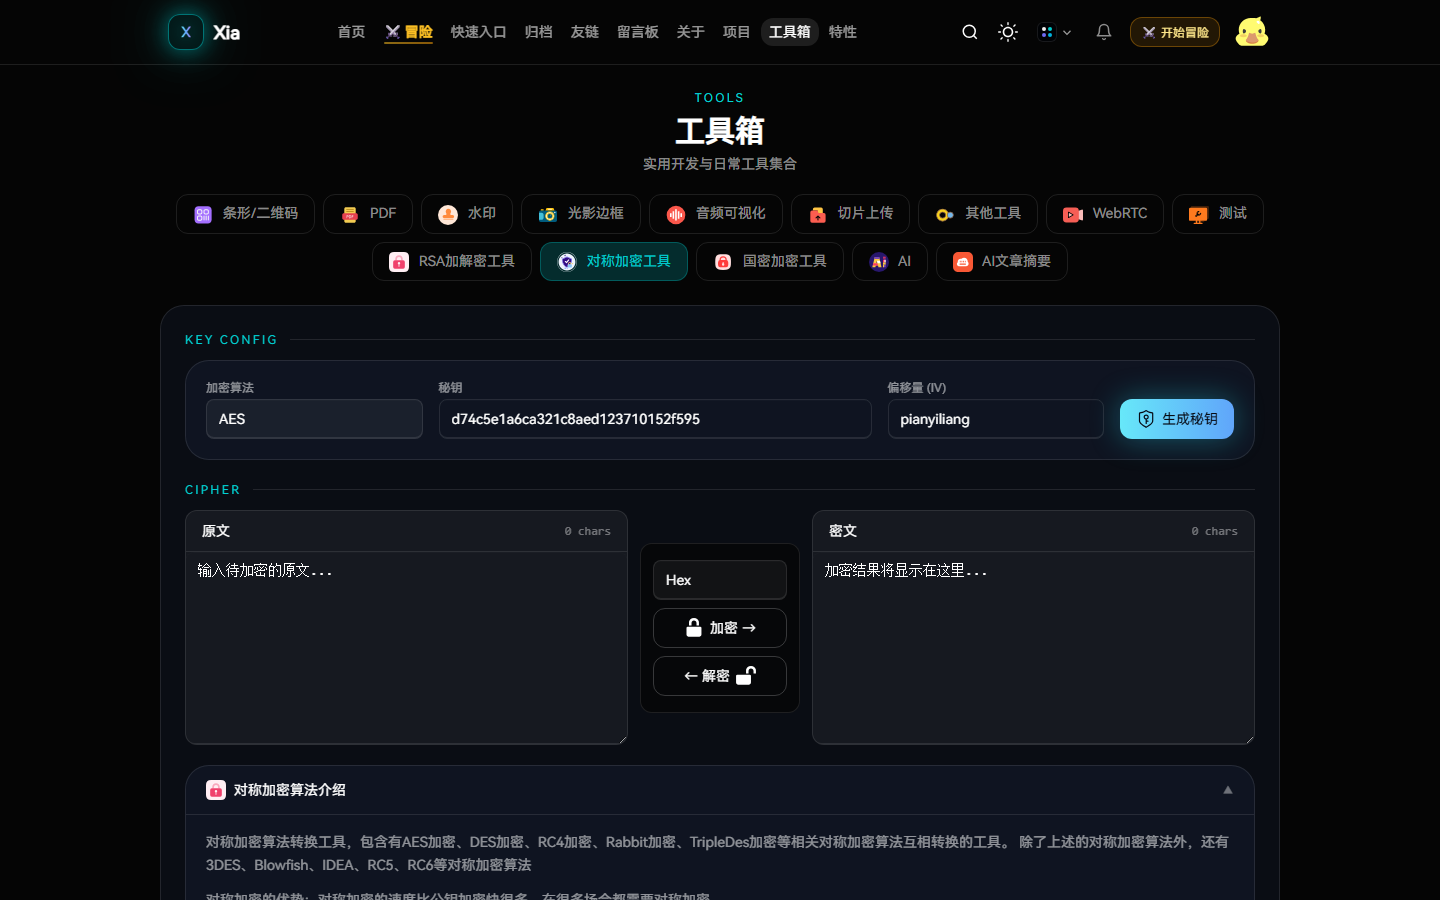Select the 条形/二维码 tool tab
Image resolution: width=1440 pixels, height=900 pixels.
click(x=245, y=214)
